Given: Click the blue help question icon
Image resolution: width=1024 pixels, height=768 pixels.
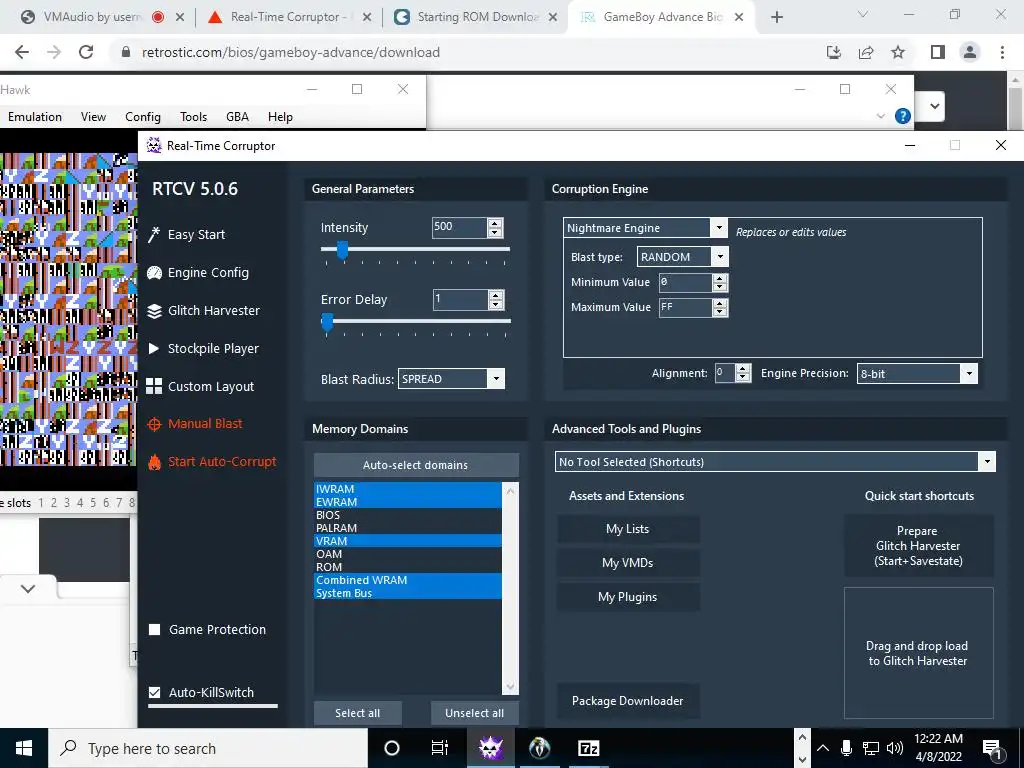Looking at the screenshot, I should pos(903,116).
